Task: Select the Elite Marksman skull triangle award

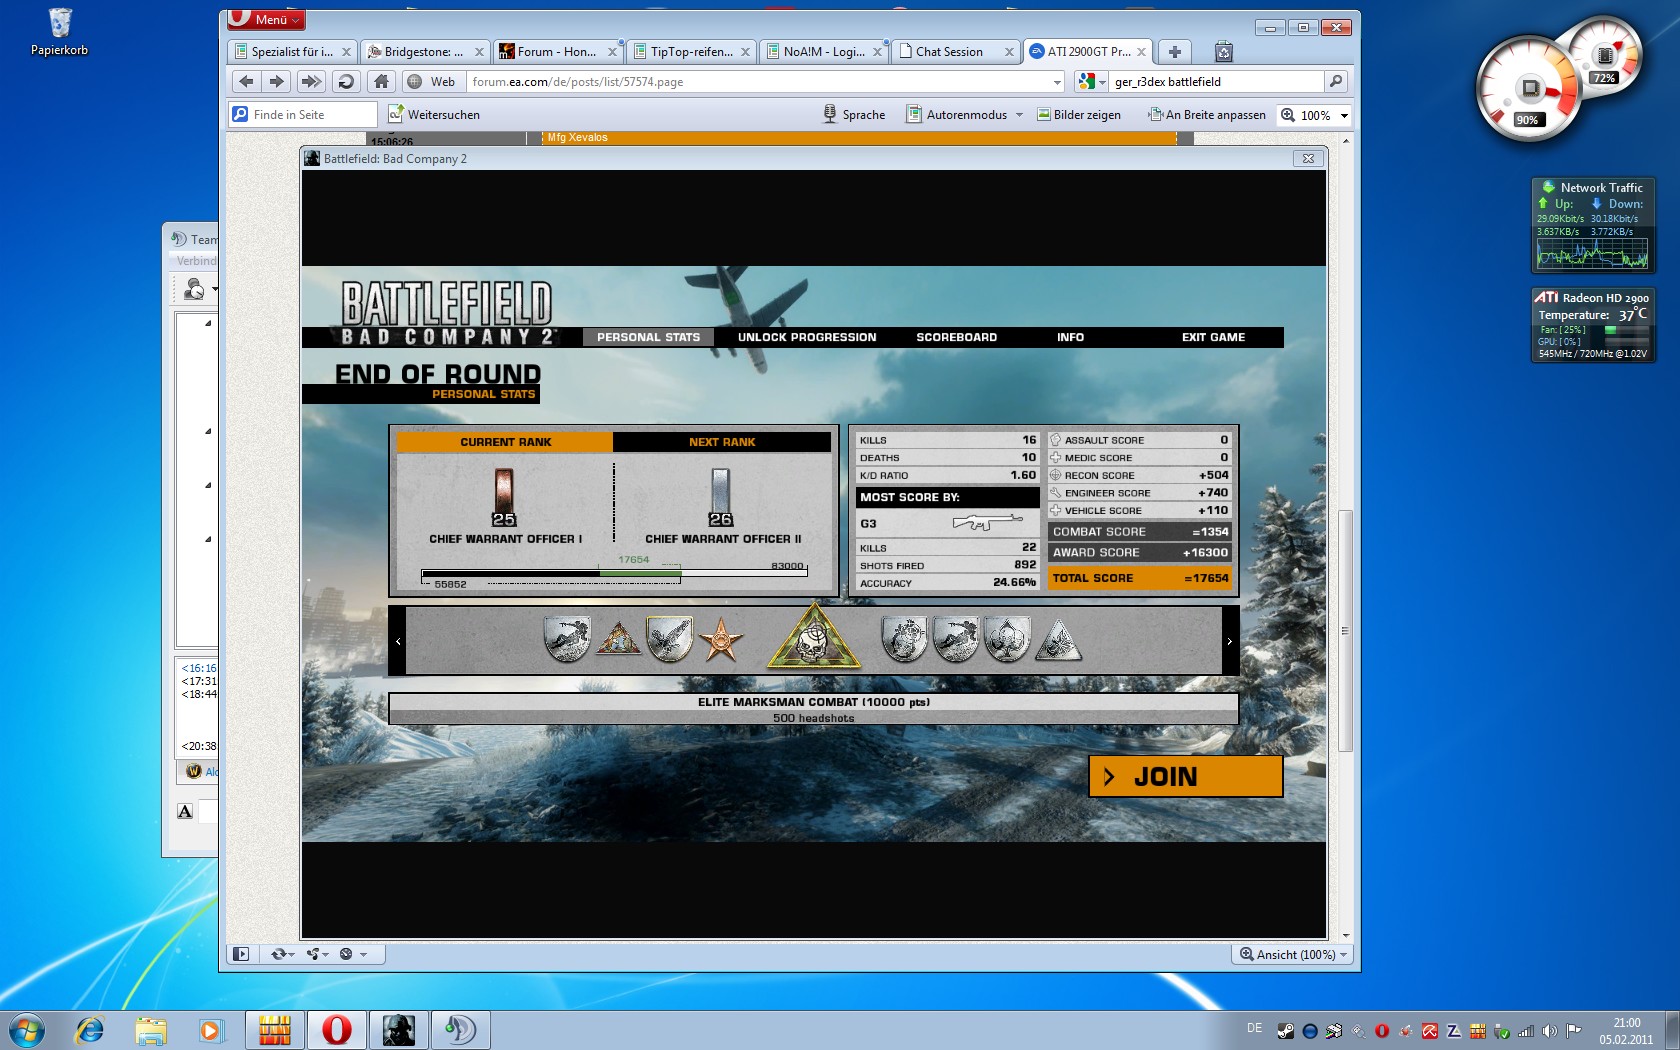Action: click(814, 638)
